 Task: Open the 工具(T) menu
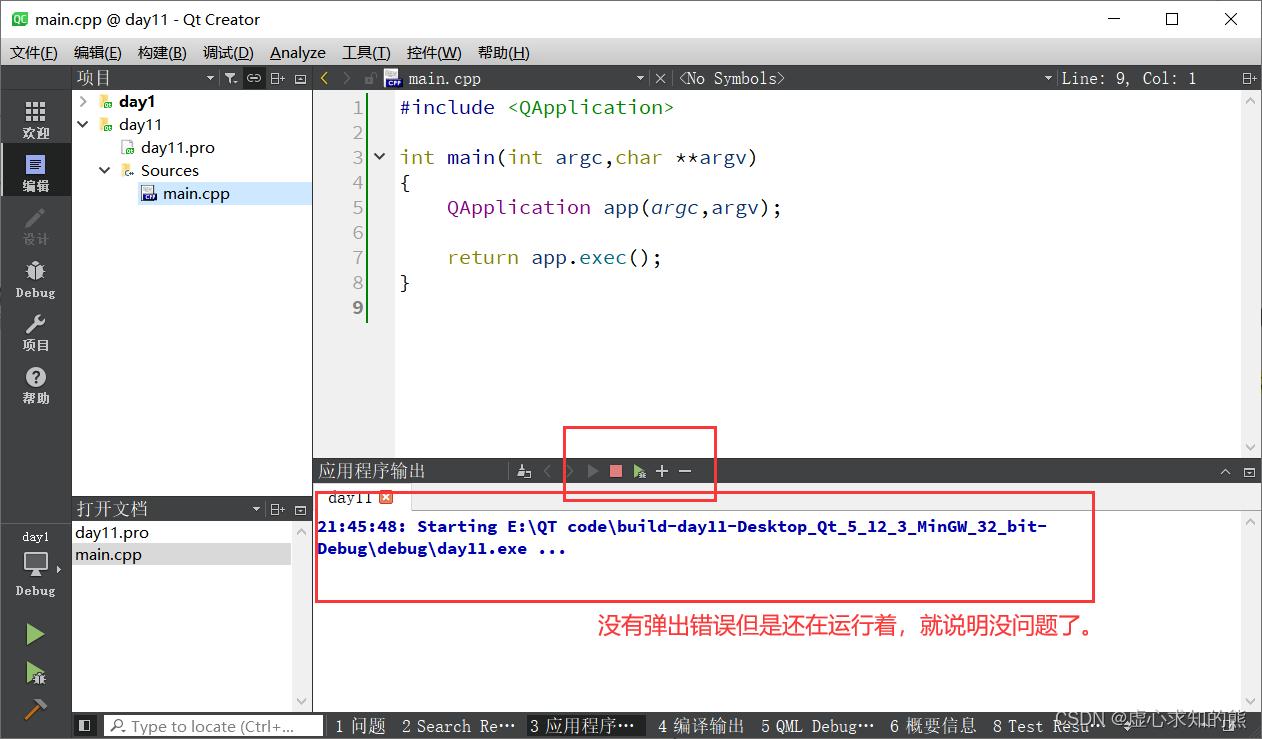point(366,53)
